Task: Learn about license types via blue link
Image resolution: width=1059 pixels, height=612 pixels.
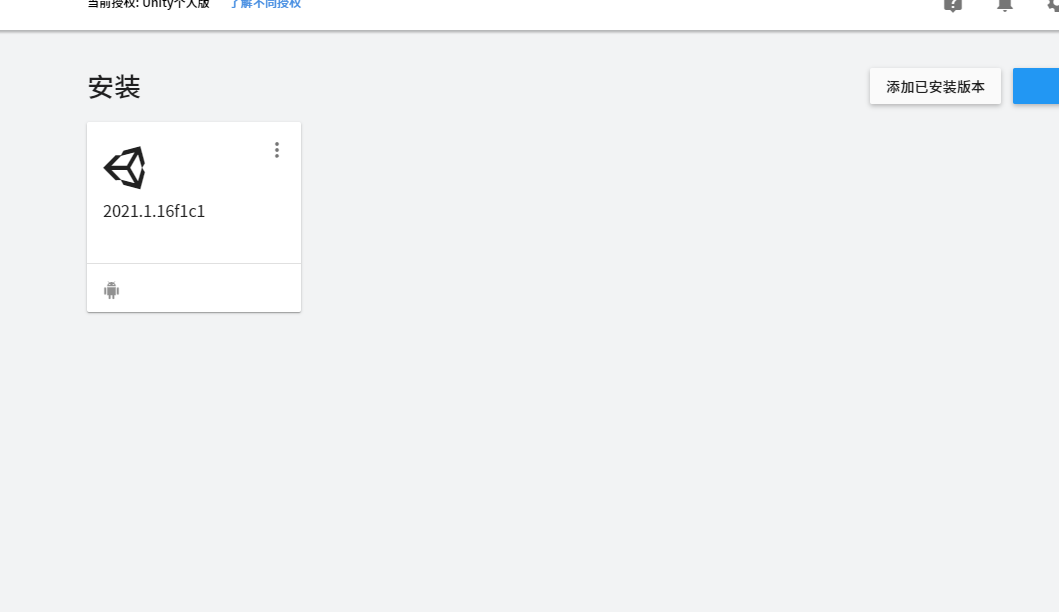Action: click(x=265, y=4)
